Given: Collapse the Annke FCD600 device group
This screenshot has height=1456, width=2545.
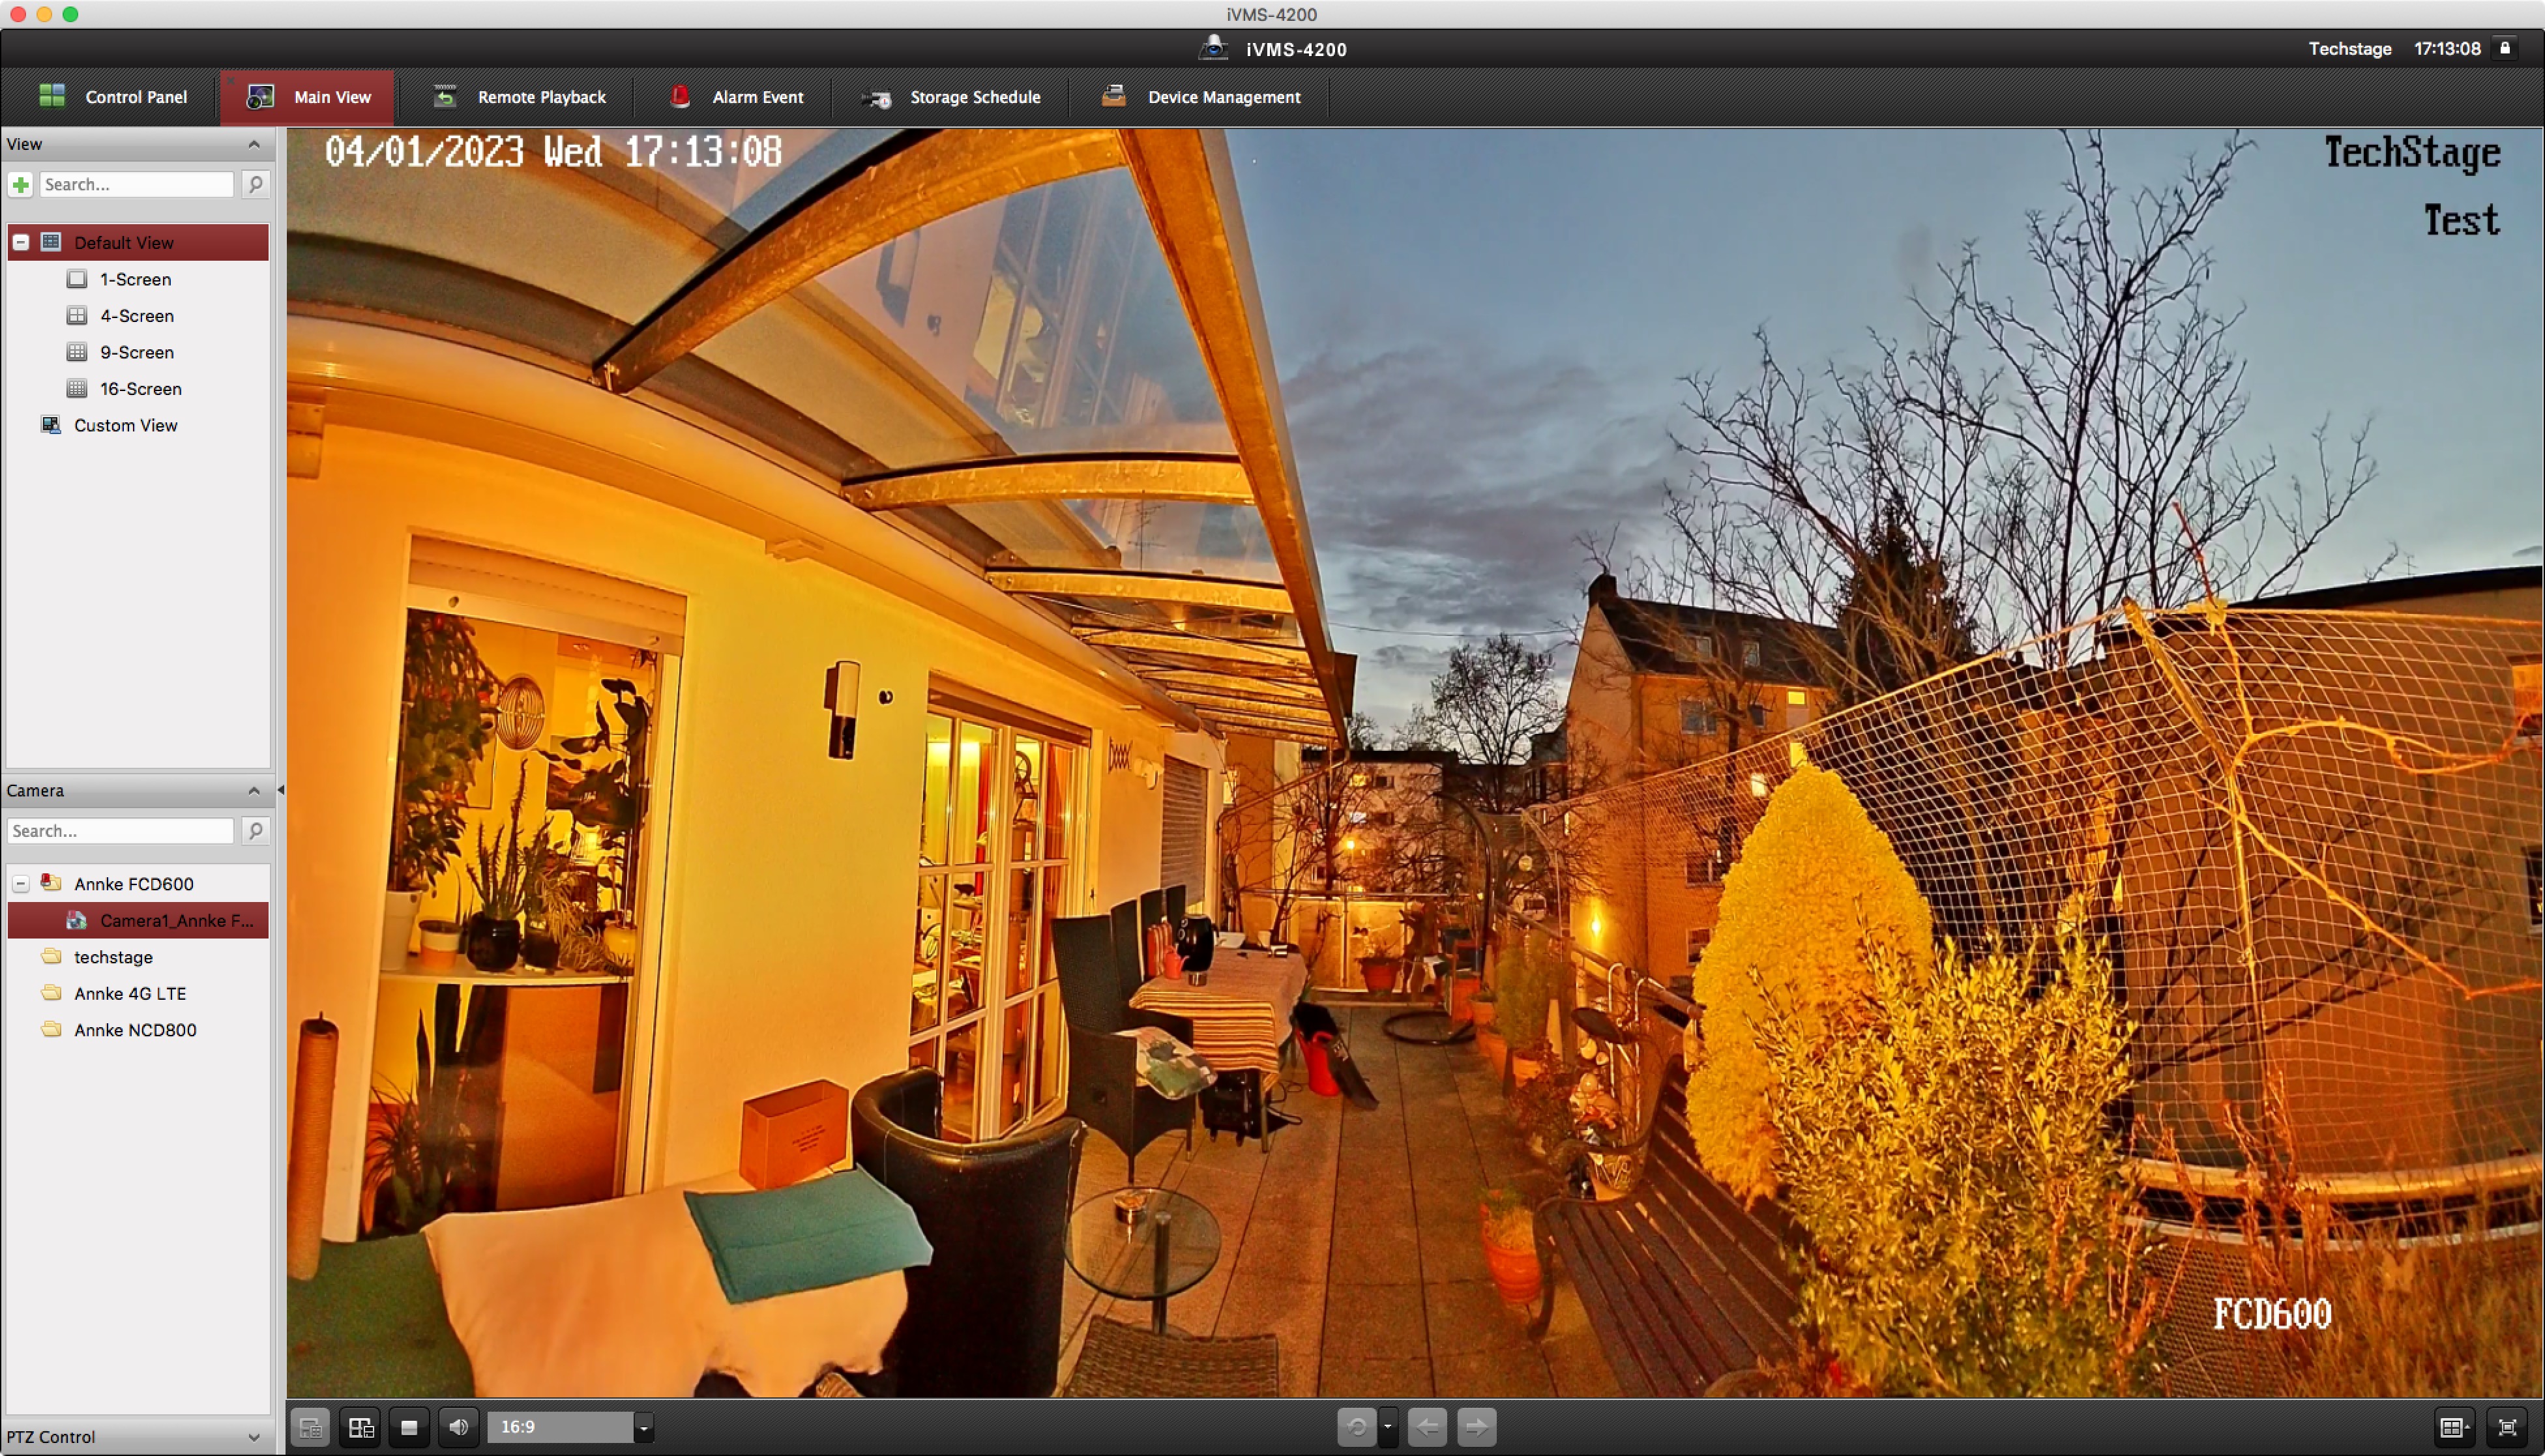Looking at the screenshot, I should [21, 884].
